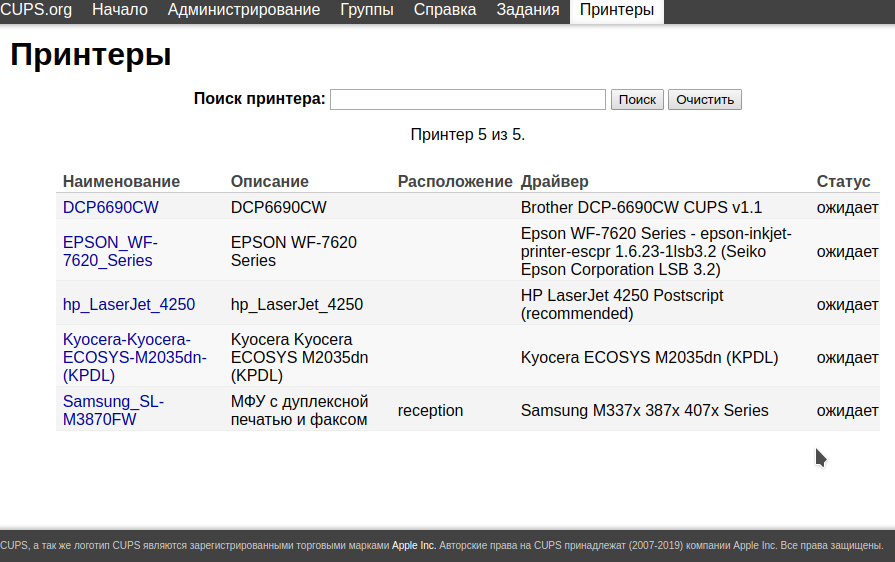Open the EPSON_WF-7620_Series printer link
Screen dimensions: 895x562
tap(110, 251)
